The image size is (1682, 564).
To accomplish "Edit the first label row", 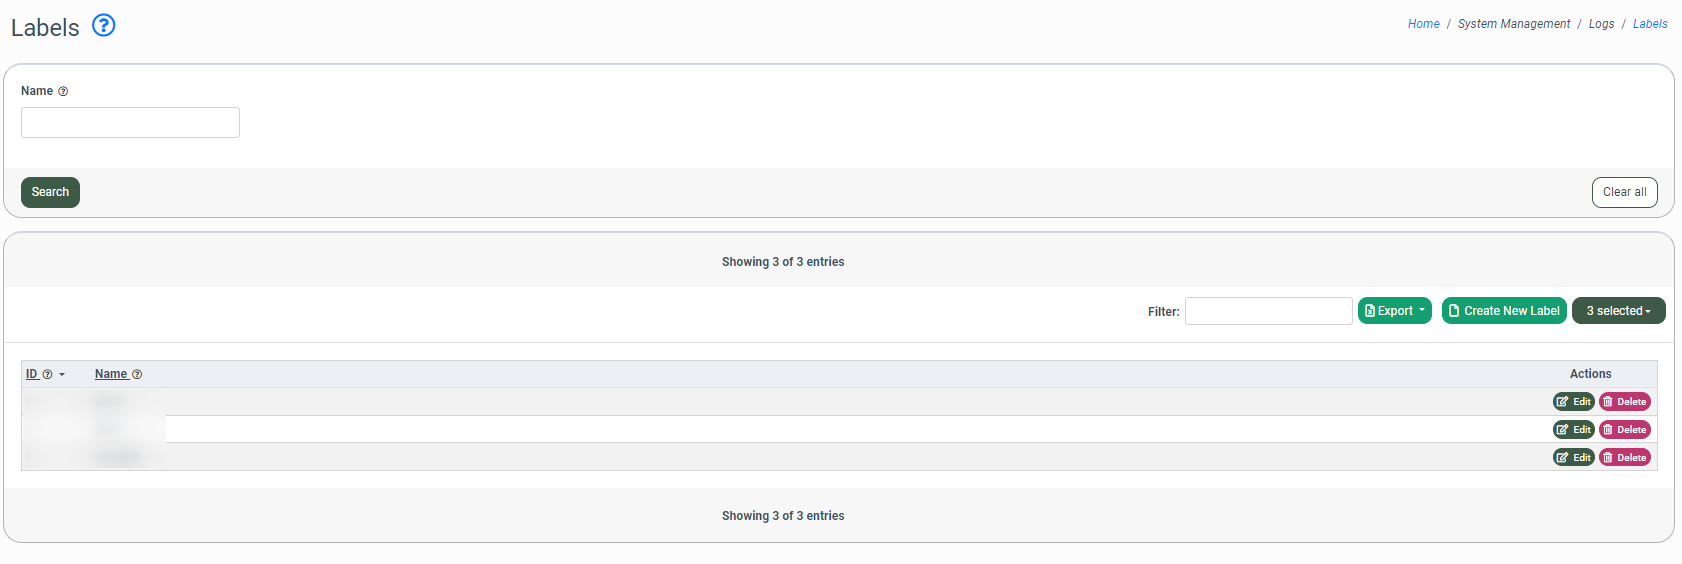I will pos(1573,402).
